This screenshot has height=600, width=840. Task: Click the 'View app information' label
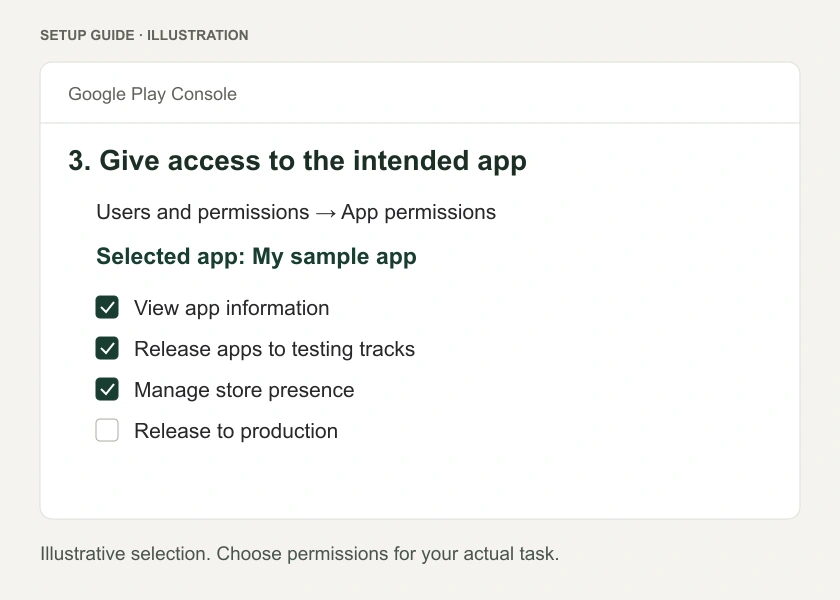pyautogui.click(x=231, y=308)
